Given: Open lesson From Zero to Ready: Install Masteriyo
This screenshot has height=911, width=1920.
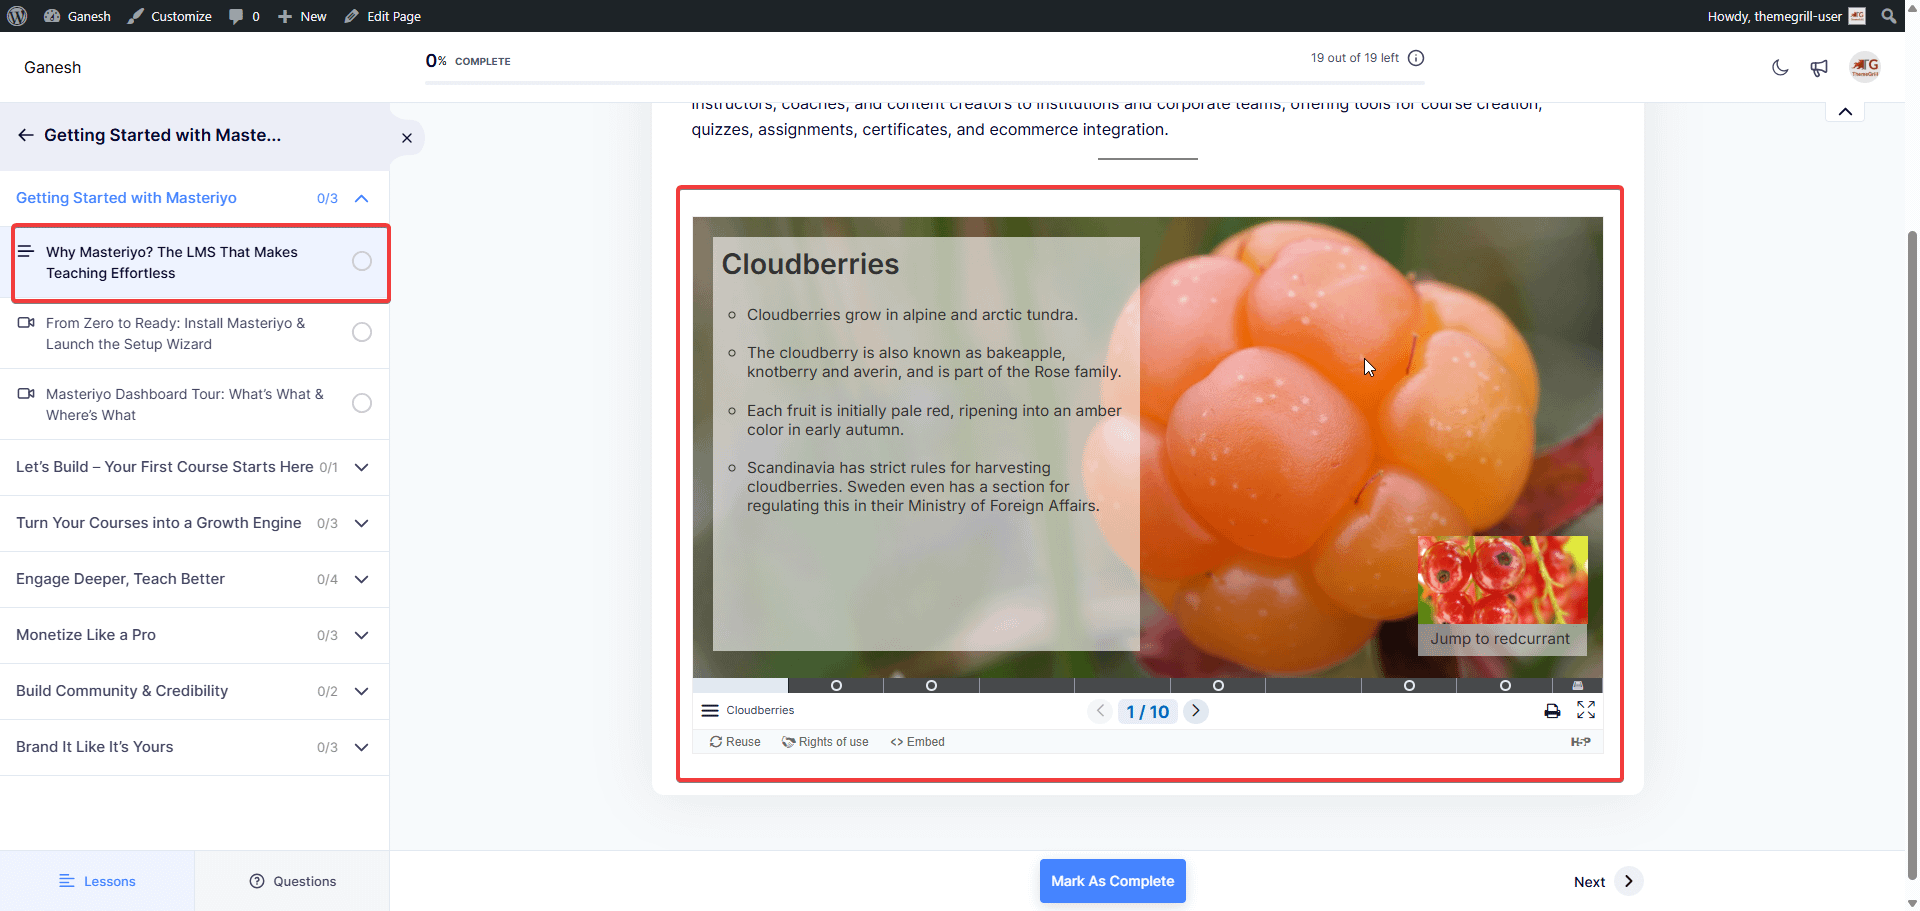Looking at the screenshot, I should (x=176, y=333).
